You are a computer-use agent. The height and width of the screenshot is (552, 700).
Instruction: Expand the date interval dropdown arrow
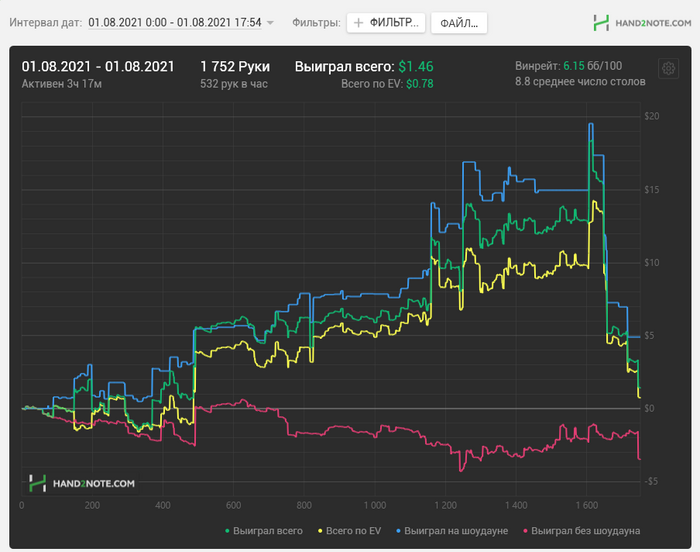pyautogui.click(x=270, y=23)
